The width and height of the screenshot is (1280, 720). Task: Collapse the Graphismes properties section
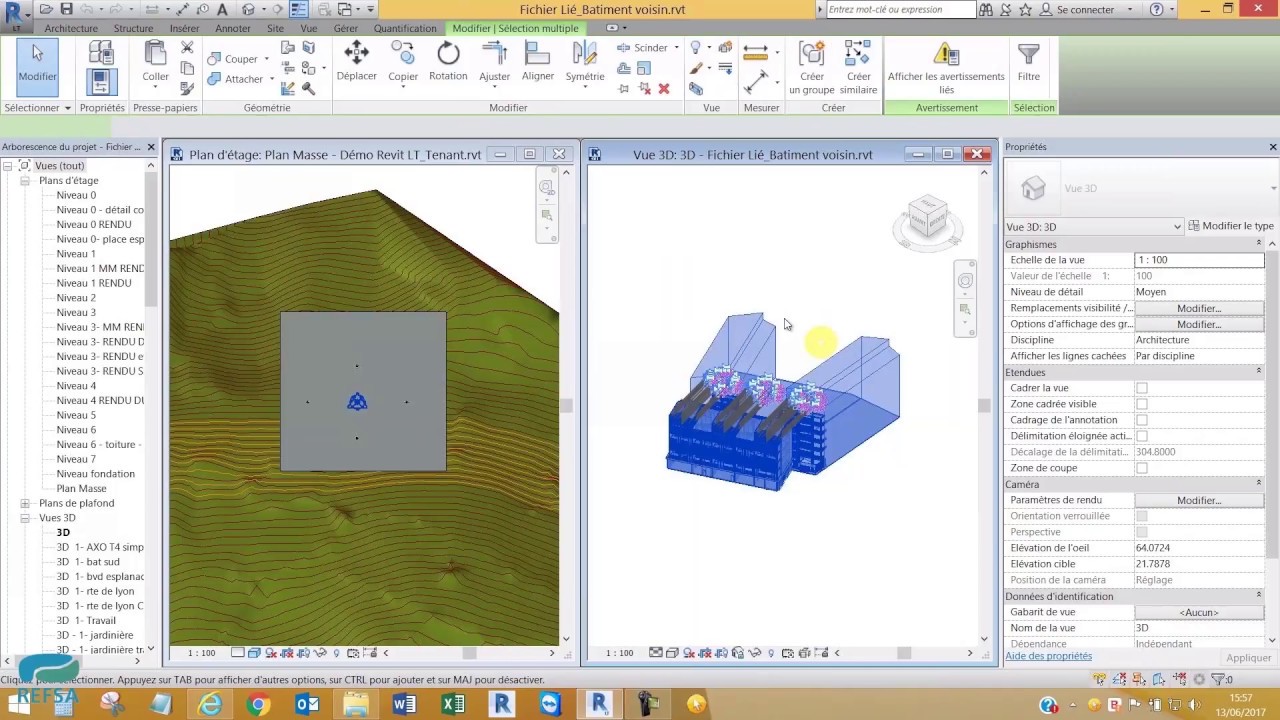(x=1259, y=244)
